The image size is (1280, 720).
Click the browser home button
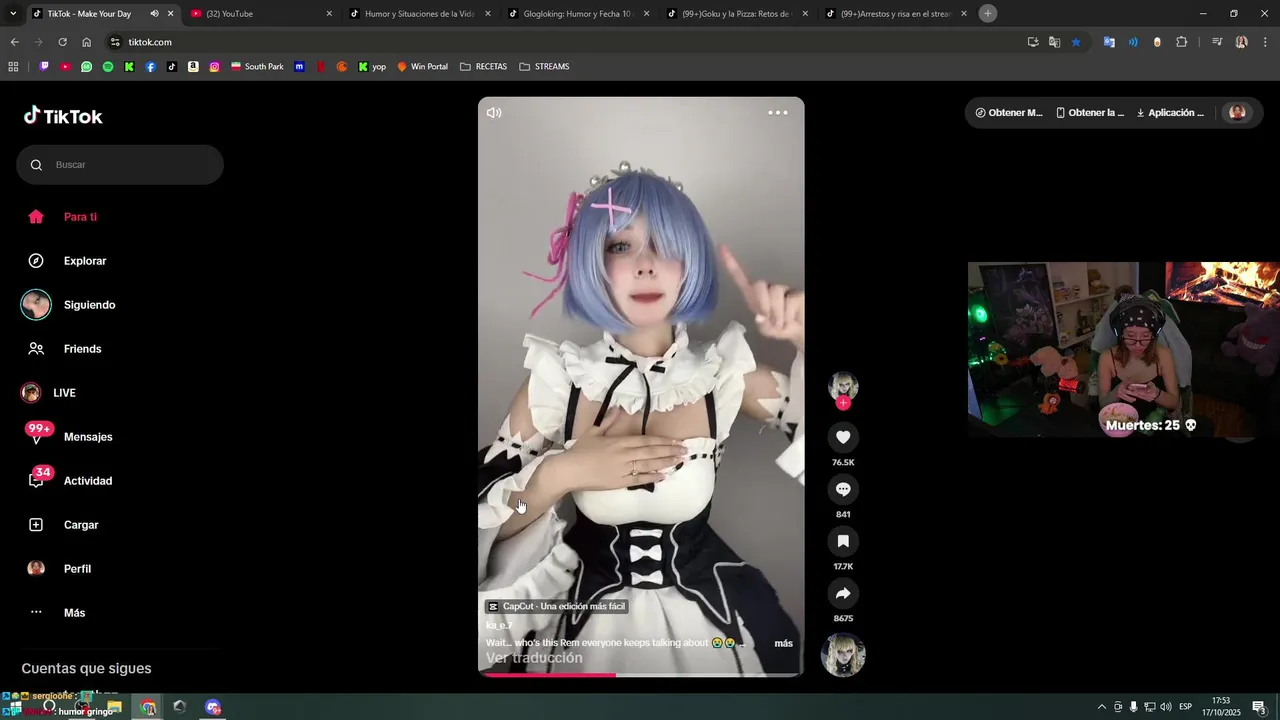(x=86, y=42)
